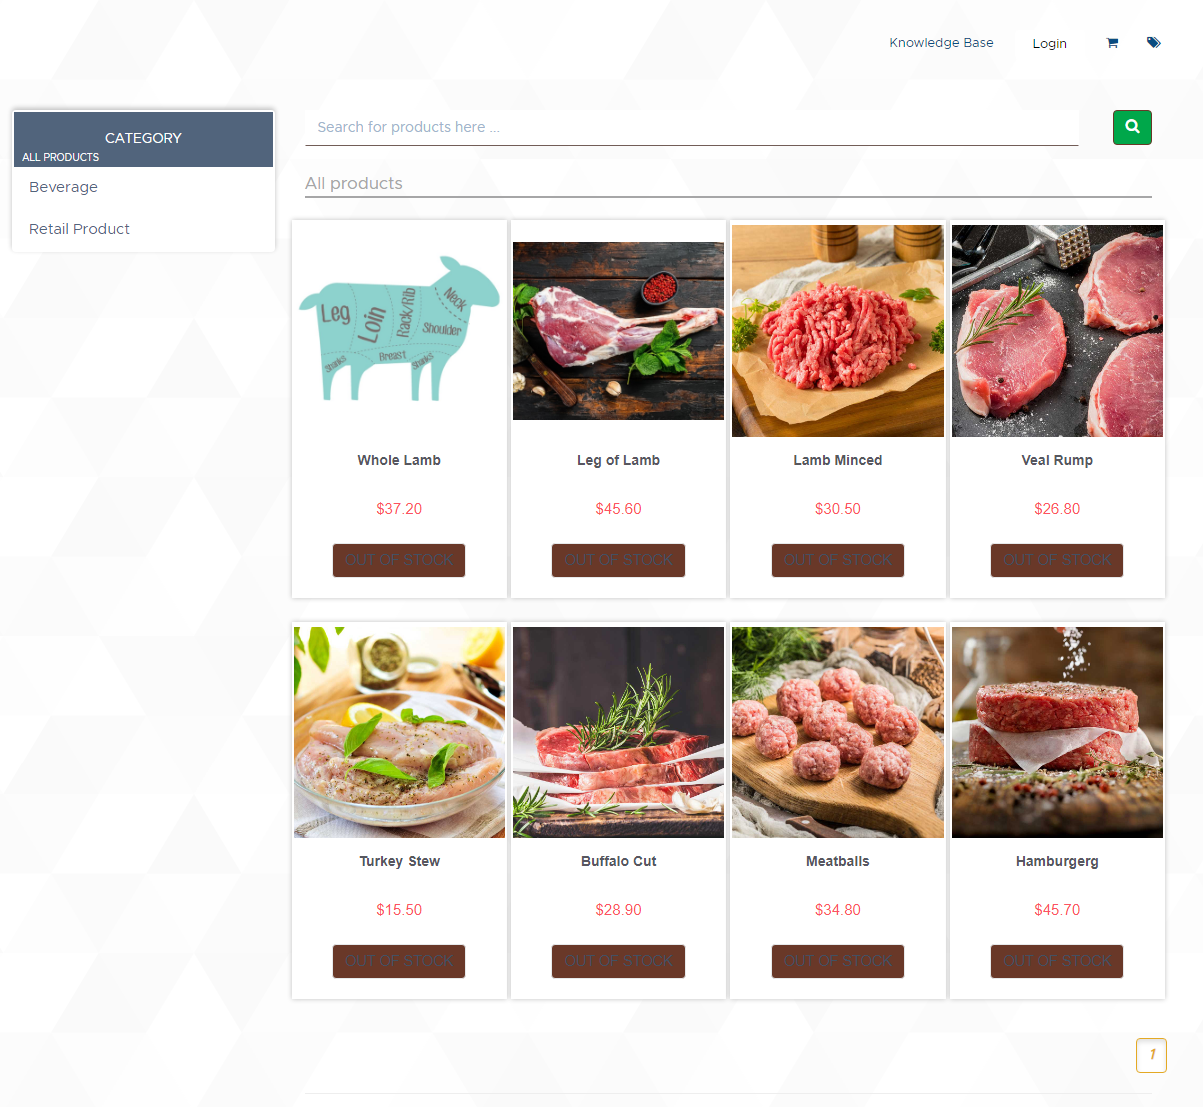Select the Retail Product category

click(80, 229)
